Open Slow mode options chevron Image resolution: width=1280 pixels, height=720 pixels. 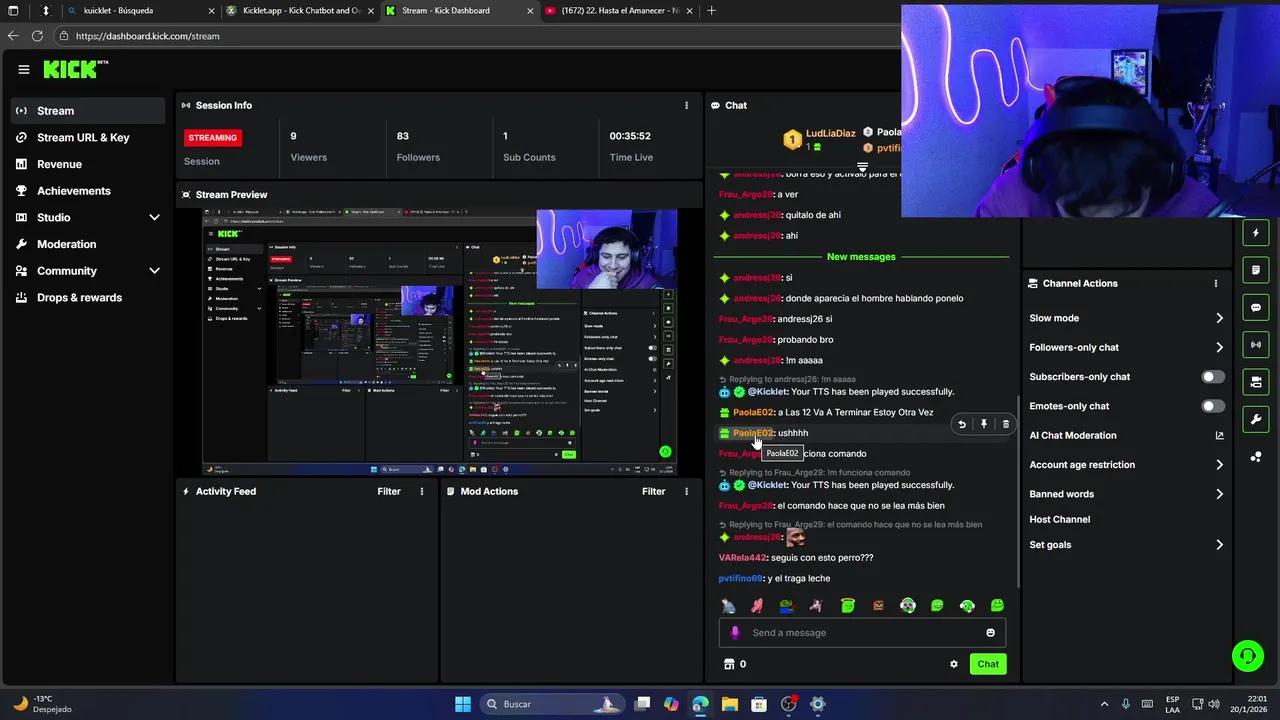pyautogui.click(x=1219, y=318)
